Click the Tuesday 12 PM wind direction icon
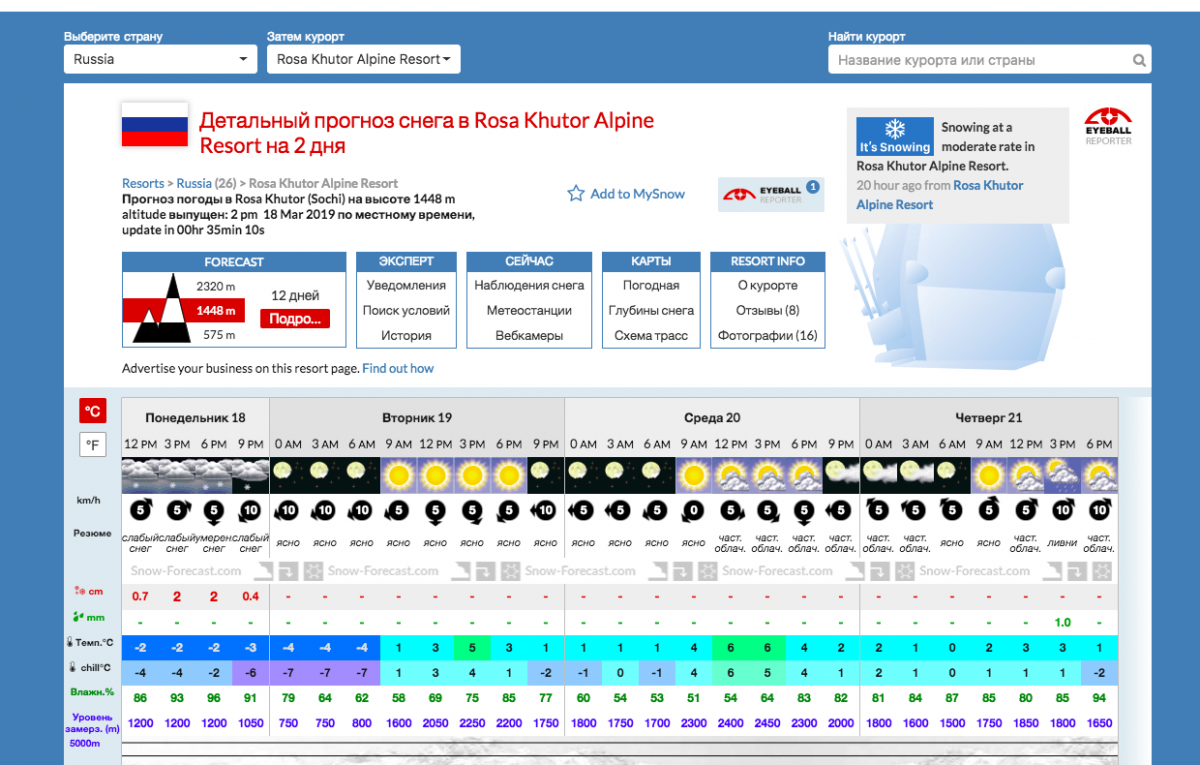 tap(436, 511)
